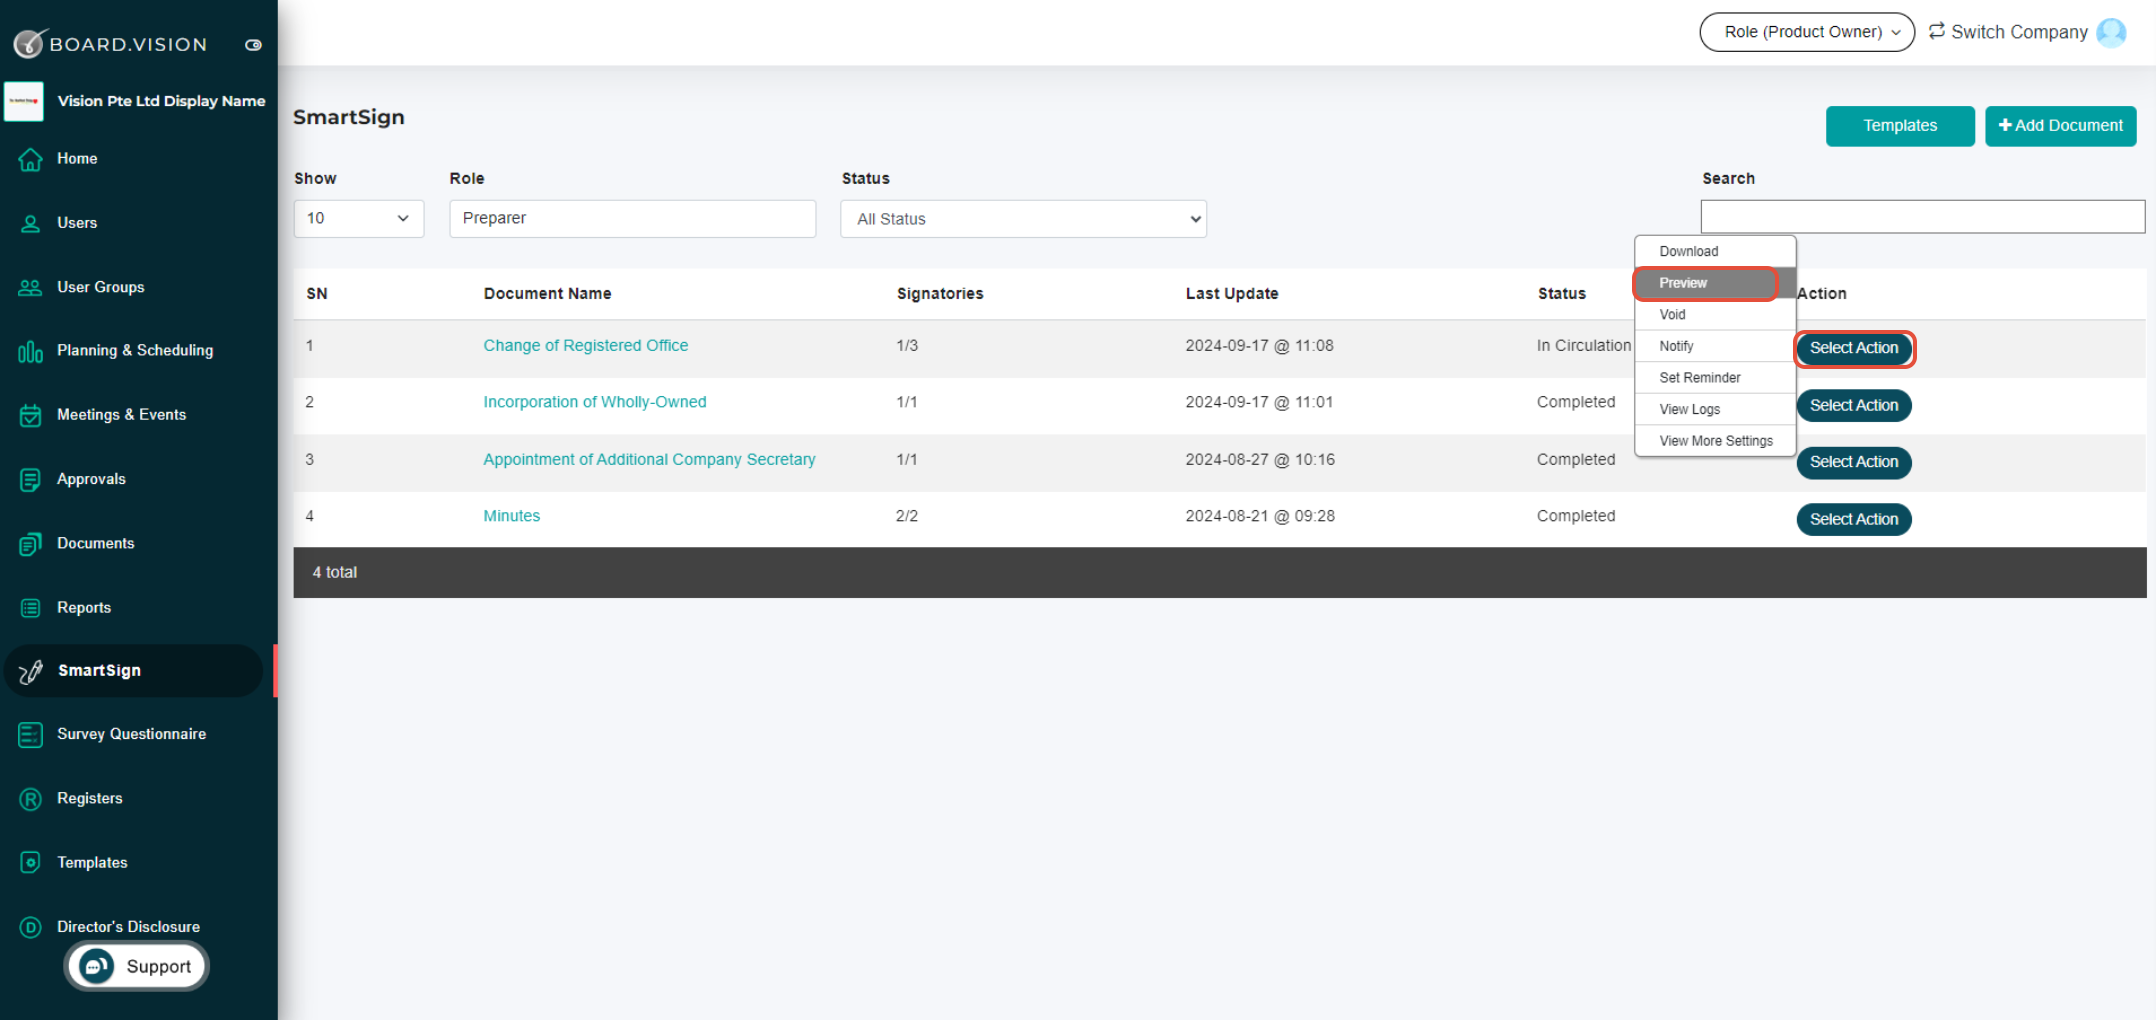Click the Approvals icon

(31, 479)
